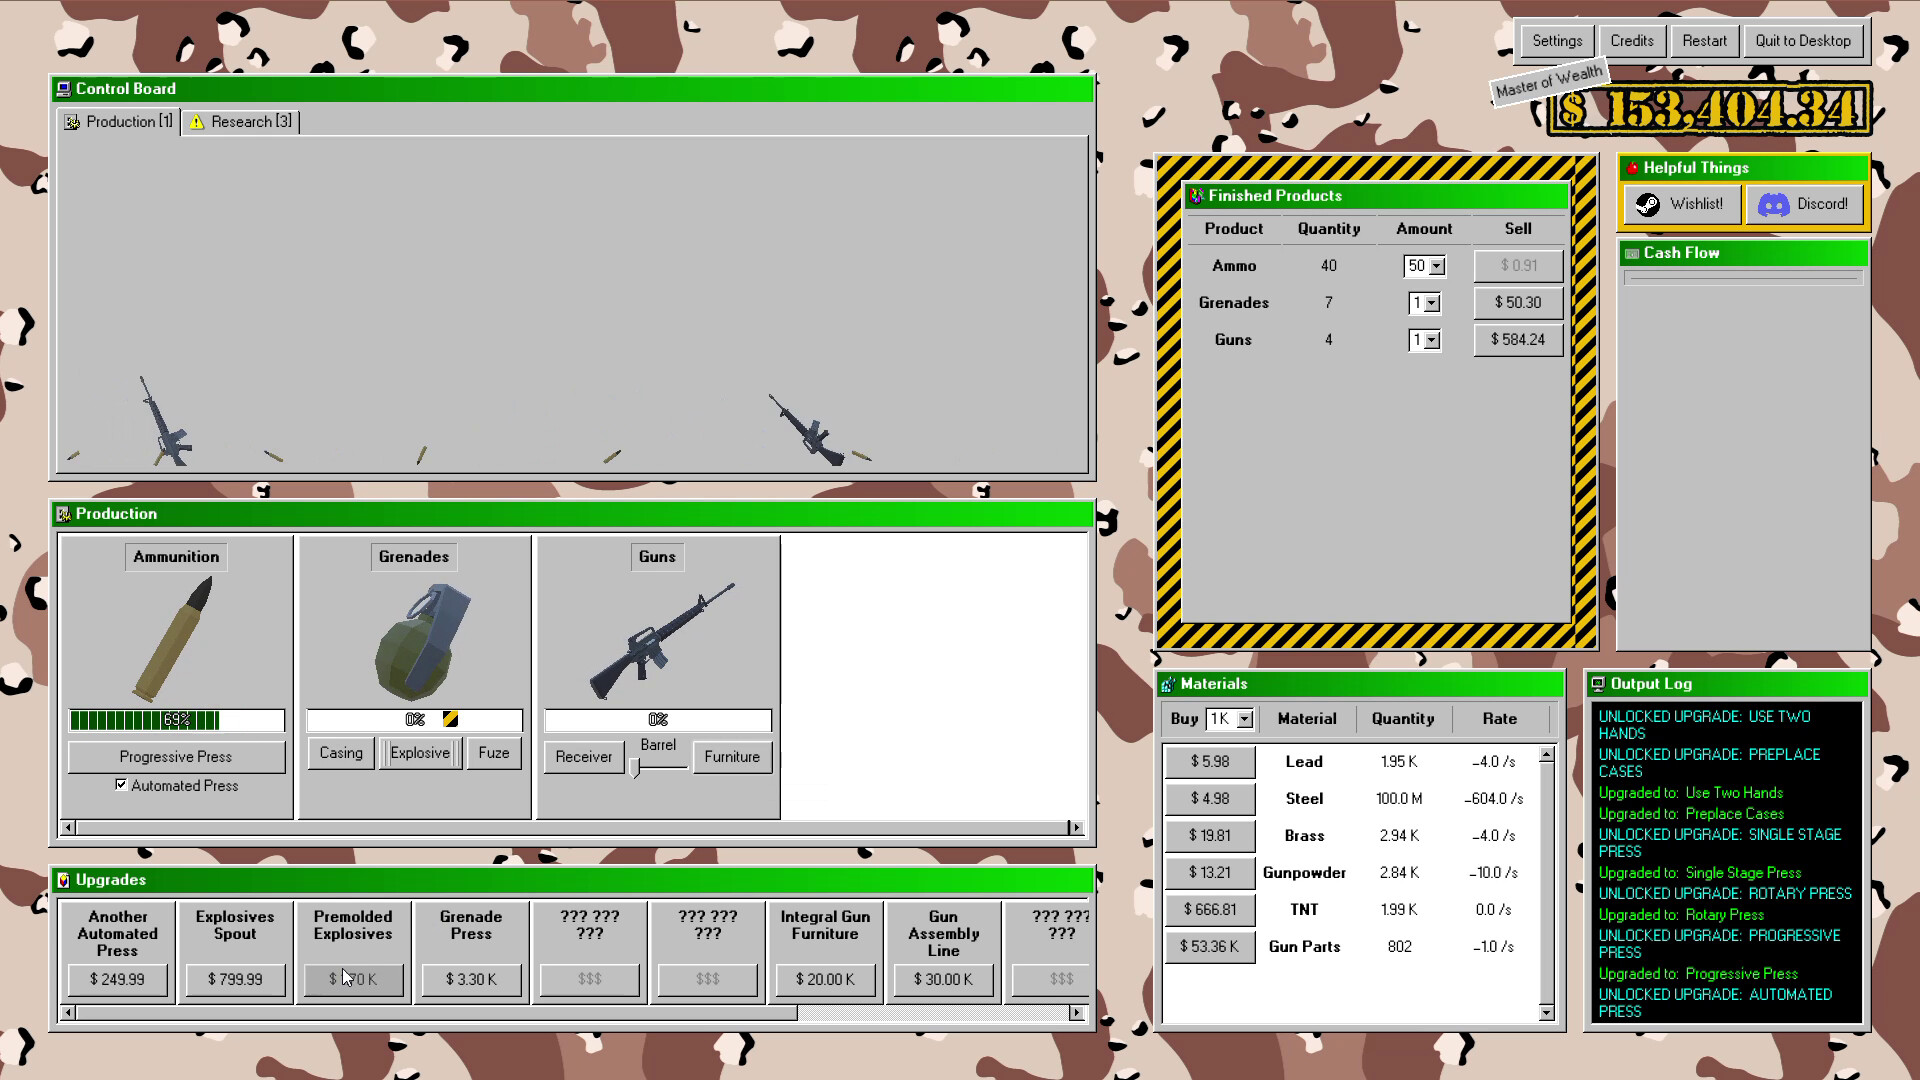Switch to the Research tab
Viewport: 1920px width, 1080px height.
click(x=241, y=122)
